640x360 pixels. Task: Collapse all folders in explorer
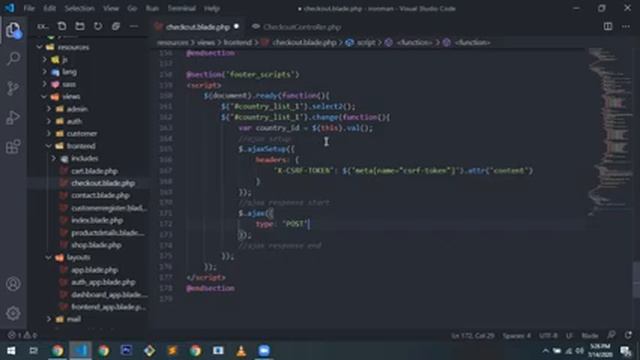pos(116,27)
